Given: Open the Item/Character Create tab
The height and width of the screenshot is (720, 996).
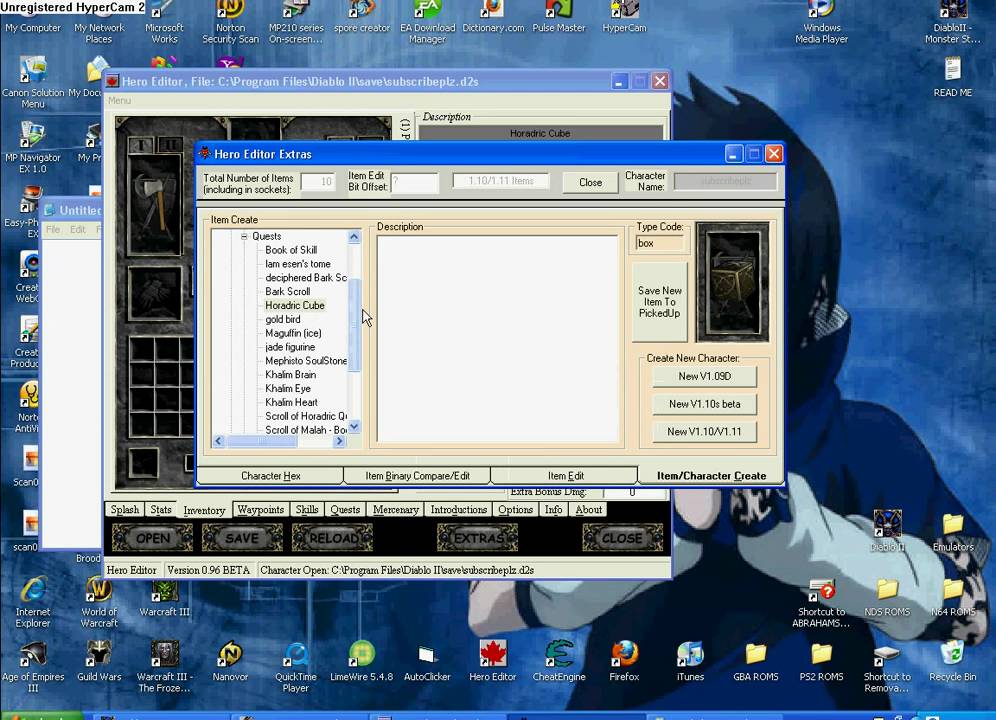Looking at the screenshot, I should [x=711, y=476].
